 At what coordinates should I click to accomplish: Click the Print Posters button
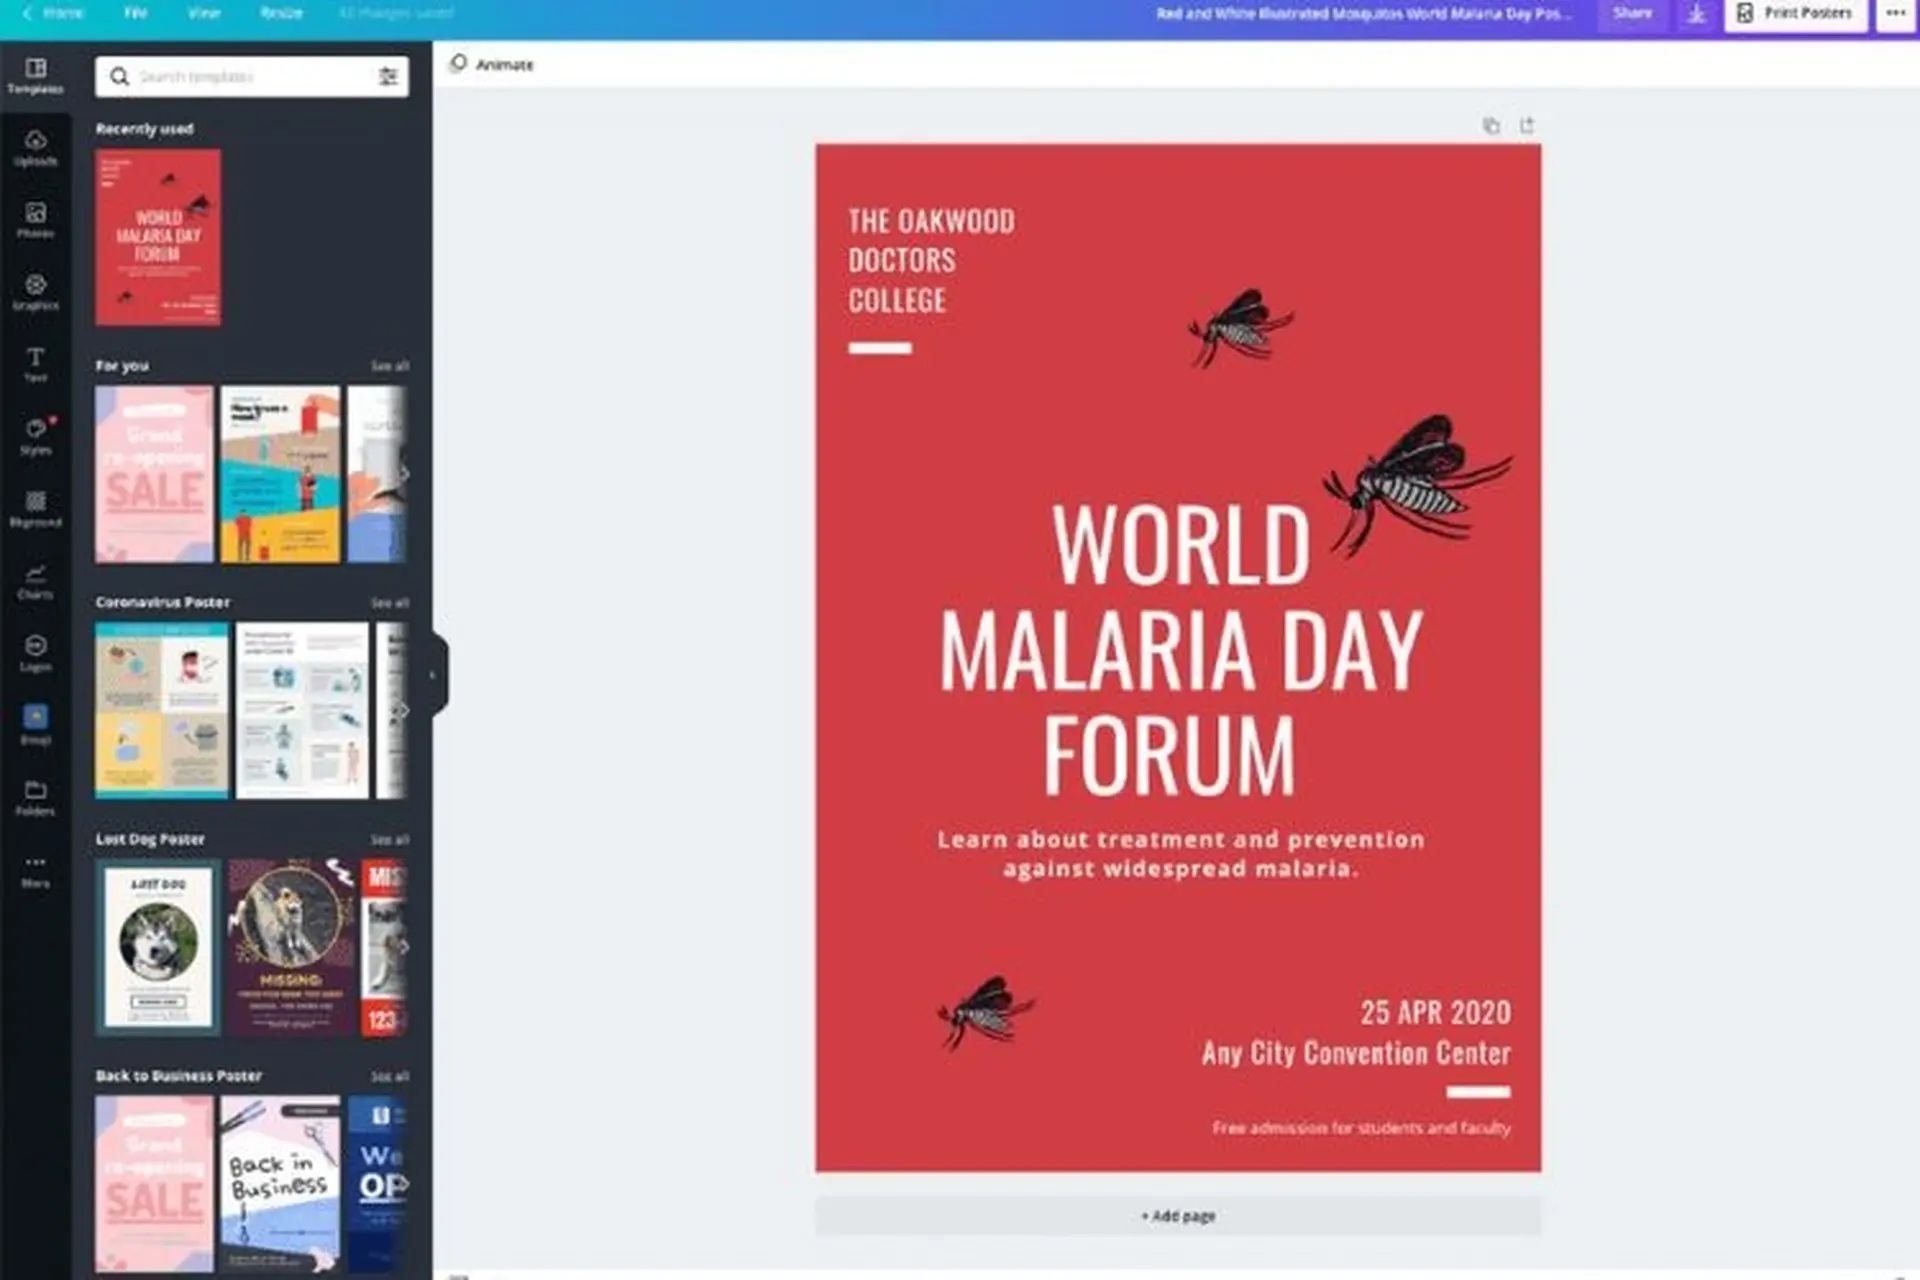[x=1796, y=14]
